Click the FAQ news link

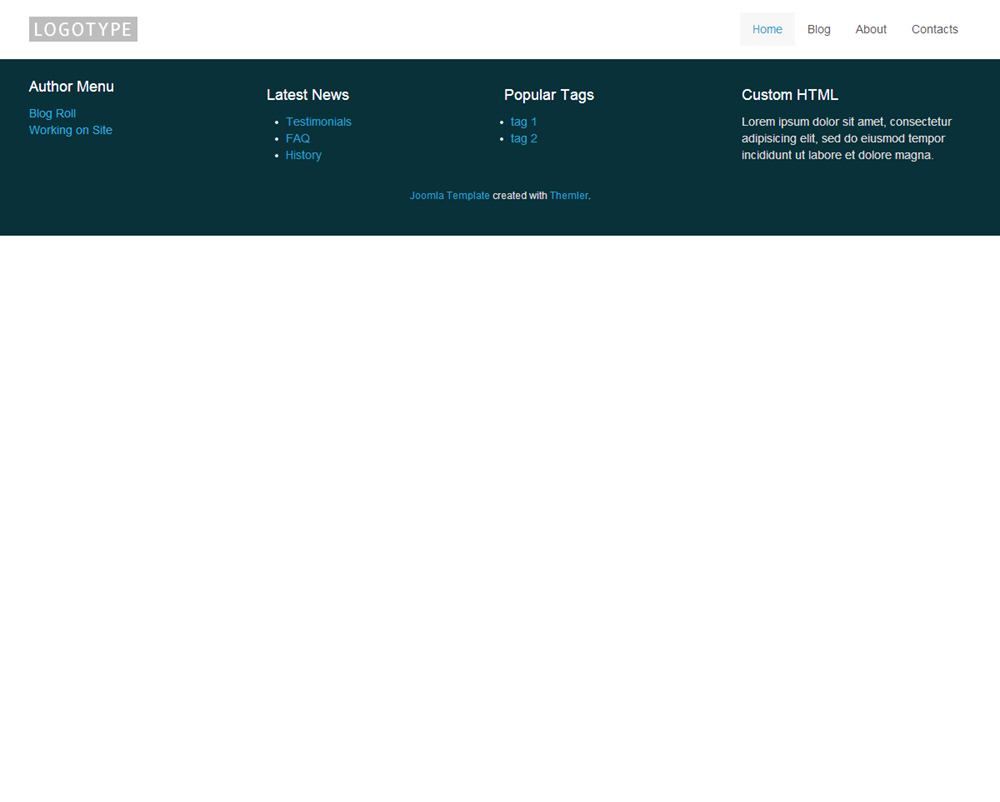point(297,139)
